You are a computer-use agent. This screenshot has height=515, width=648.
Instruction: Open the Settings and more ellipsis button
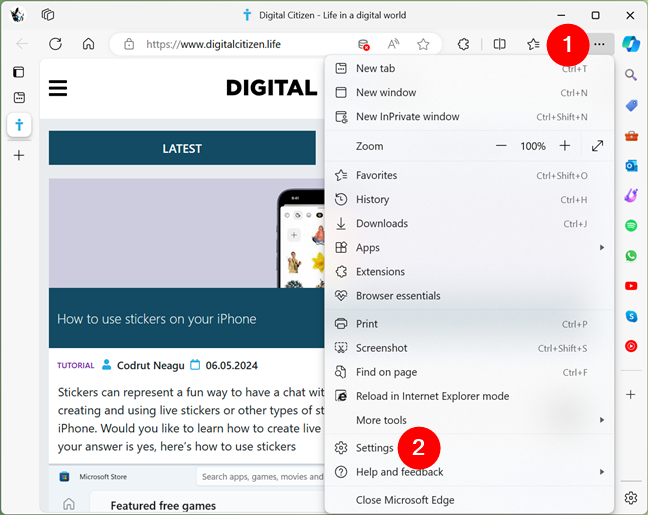click(599, 44)
